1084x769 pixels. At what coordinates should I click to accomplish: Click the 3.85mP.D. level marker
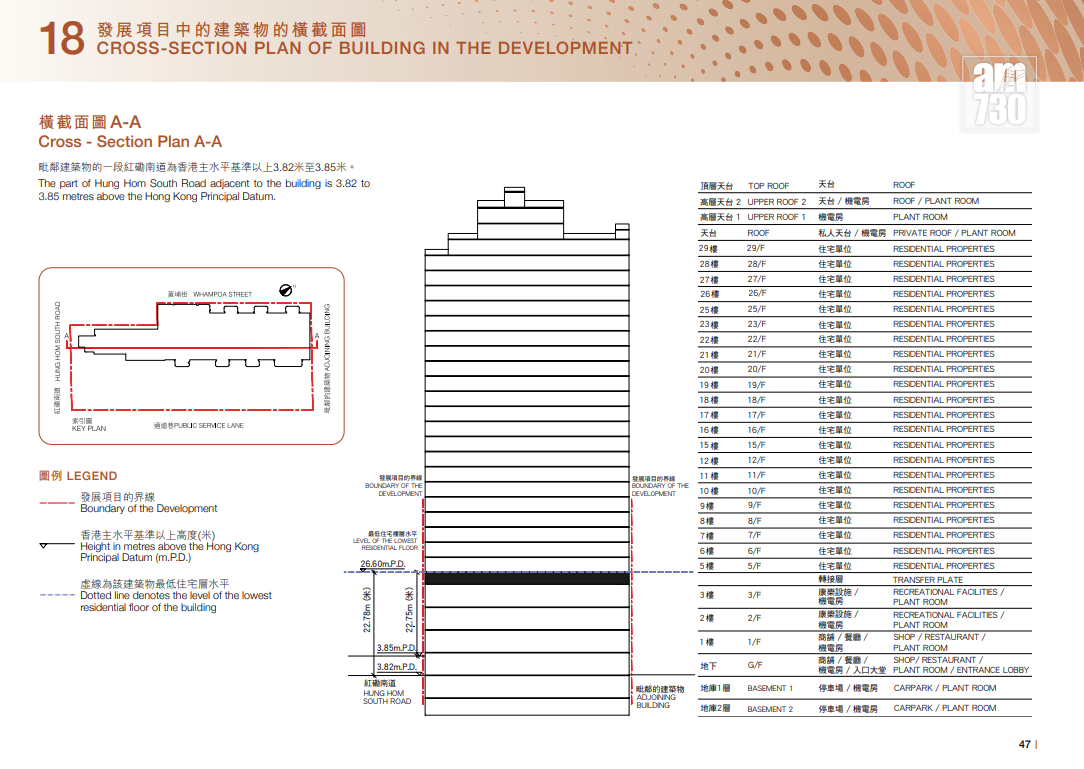coord(397,648)
